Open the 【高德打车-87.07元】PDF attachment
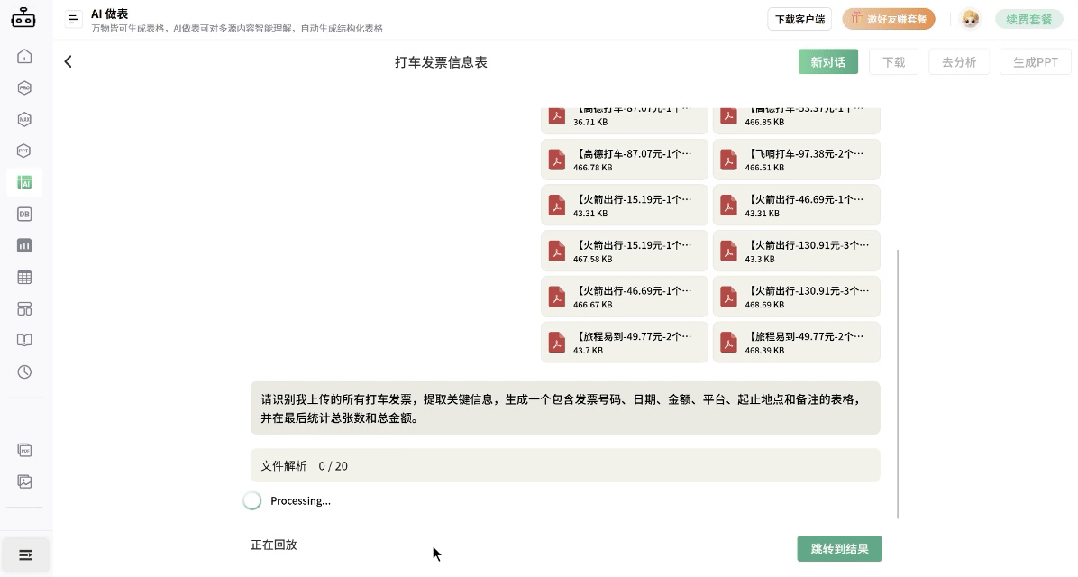Image resolution: width=1078 pixels, height=577 pixels. pos(624,159)
